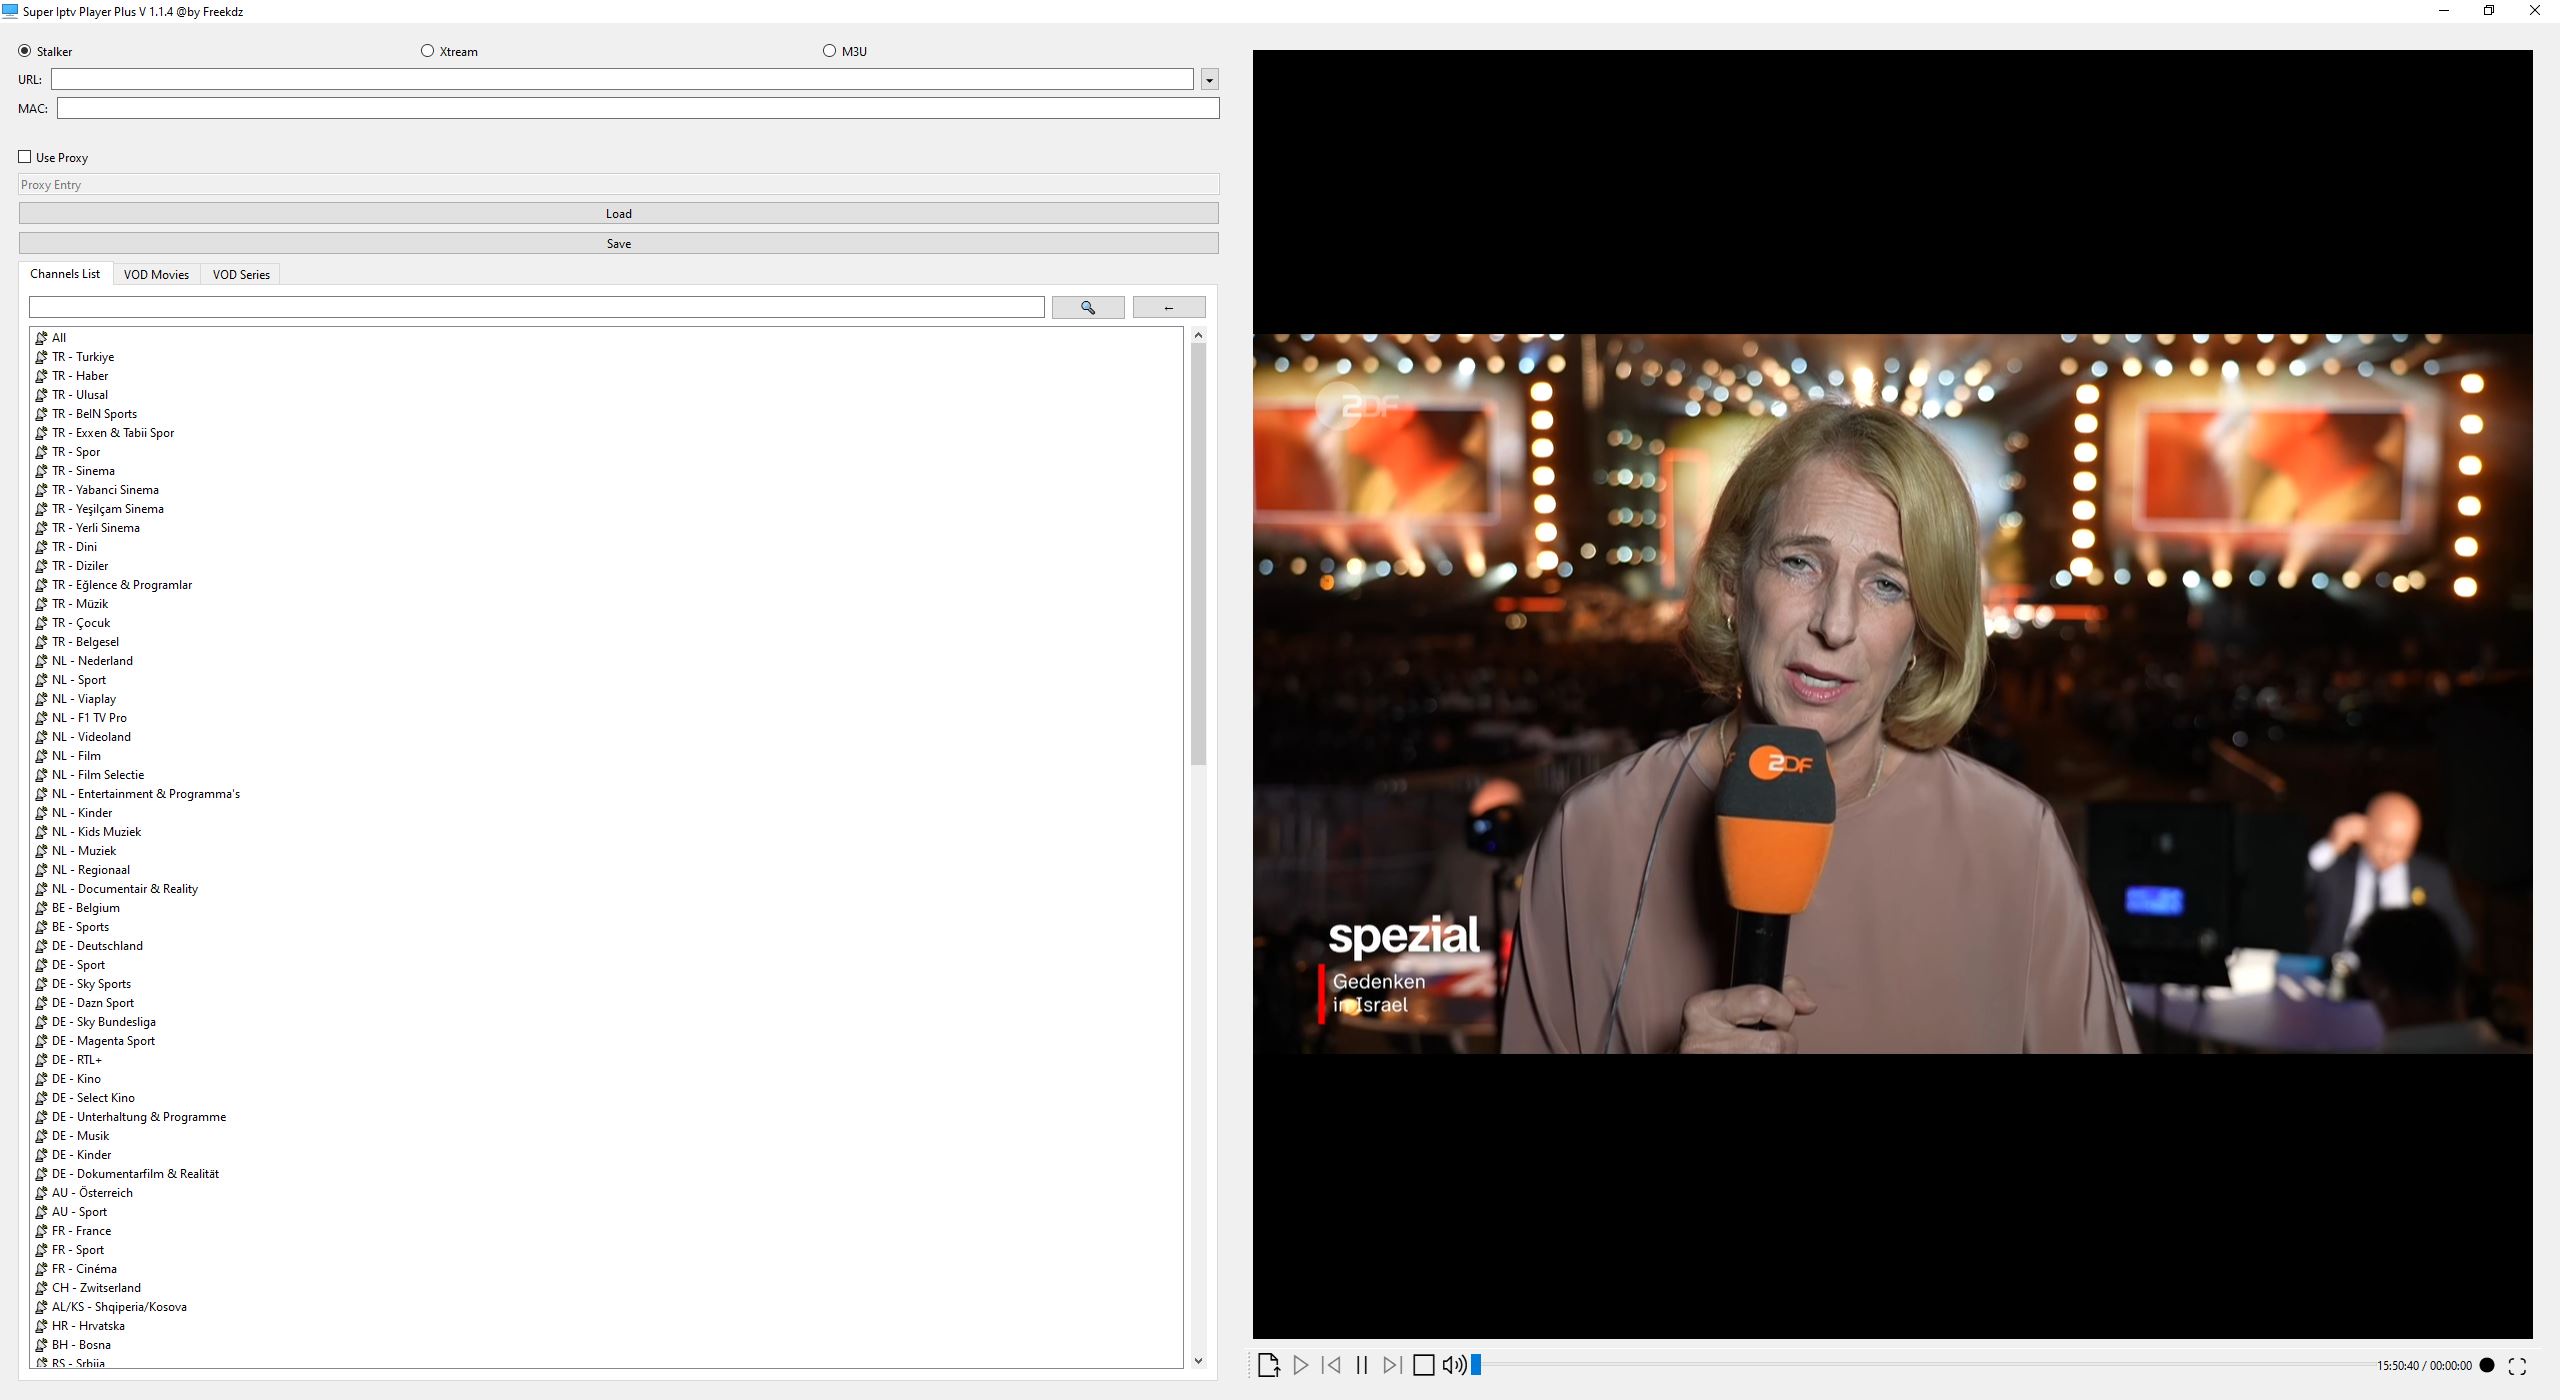Click the Proxy Entry field
Screen dimensions: 2560x1400
[x=619, y=185]
